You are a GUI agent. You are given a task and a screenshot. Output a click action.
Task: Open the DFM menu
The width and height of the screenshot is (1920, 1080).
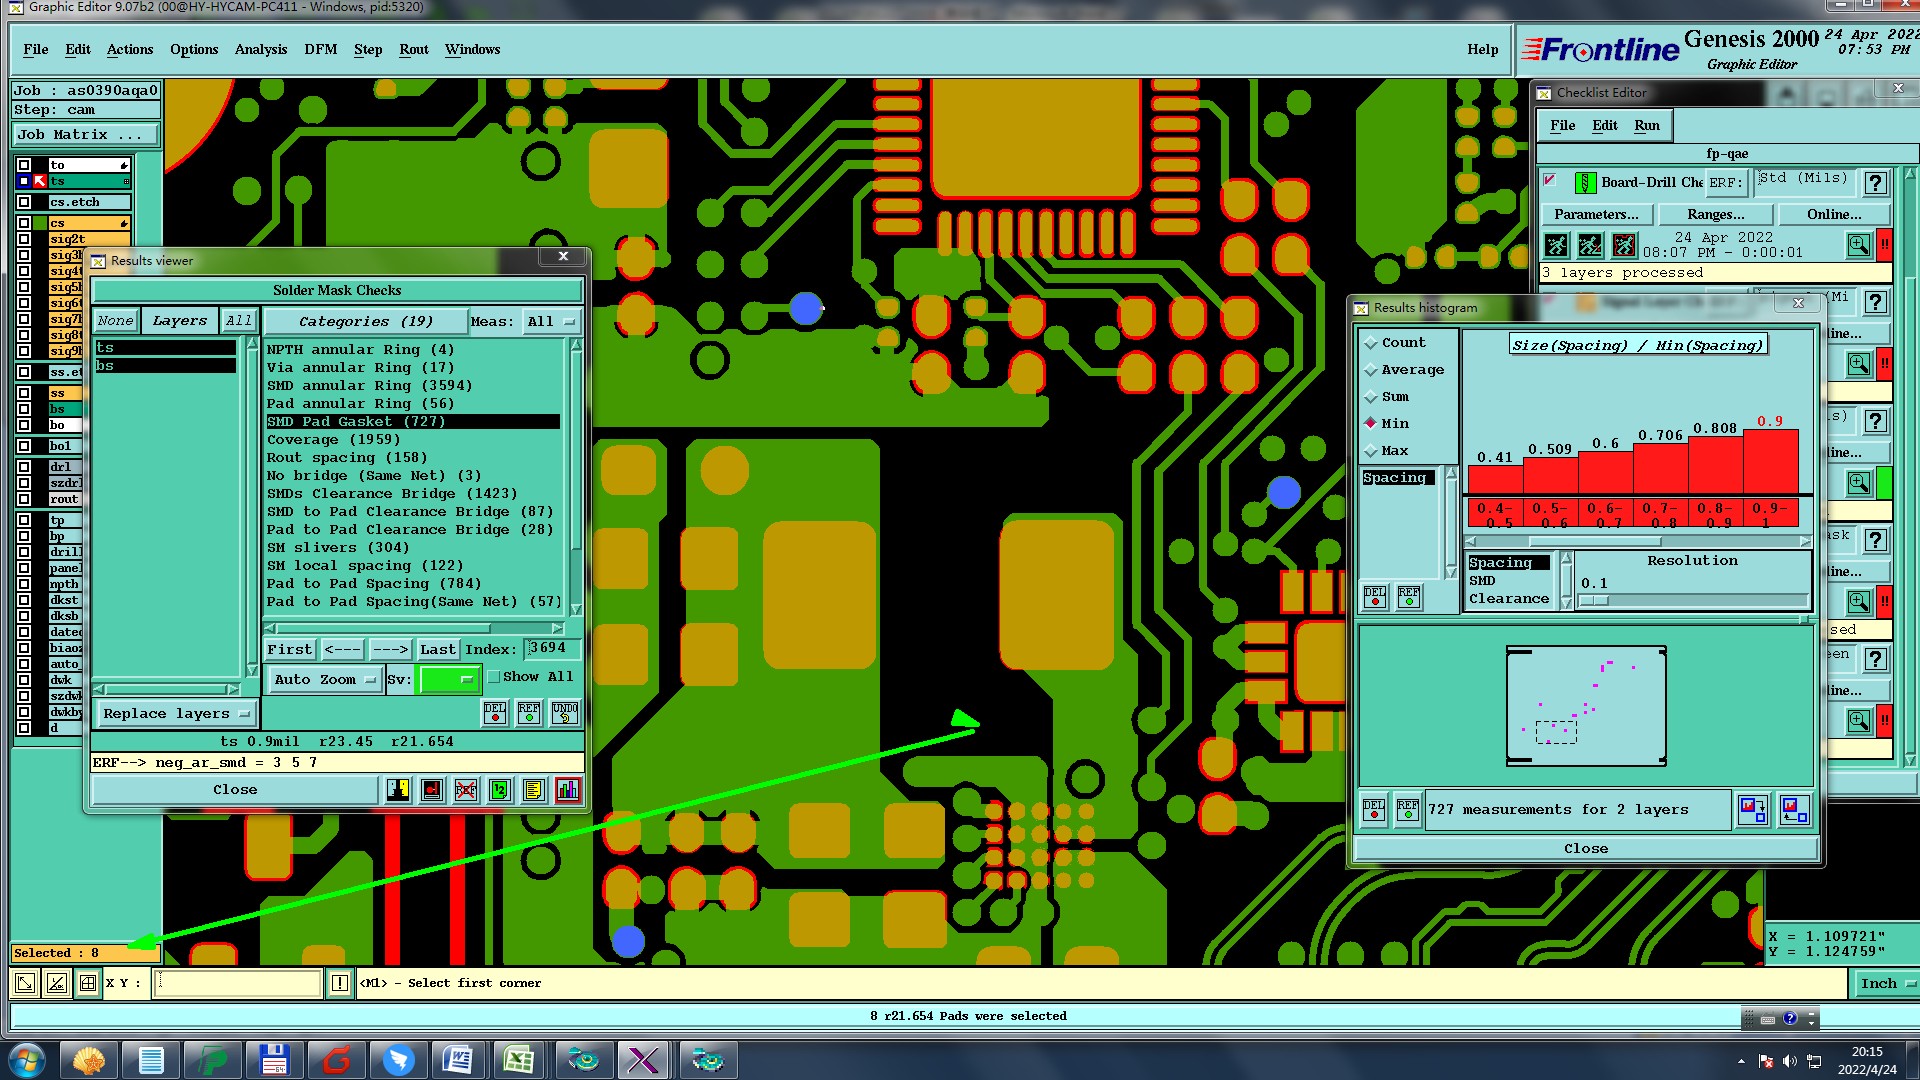(x=320, y=49)
